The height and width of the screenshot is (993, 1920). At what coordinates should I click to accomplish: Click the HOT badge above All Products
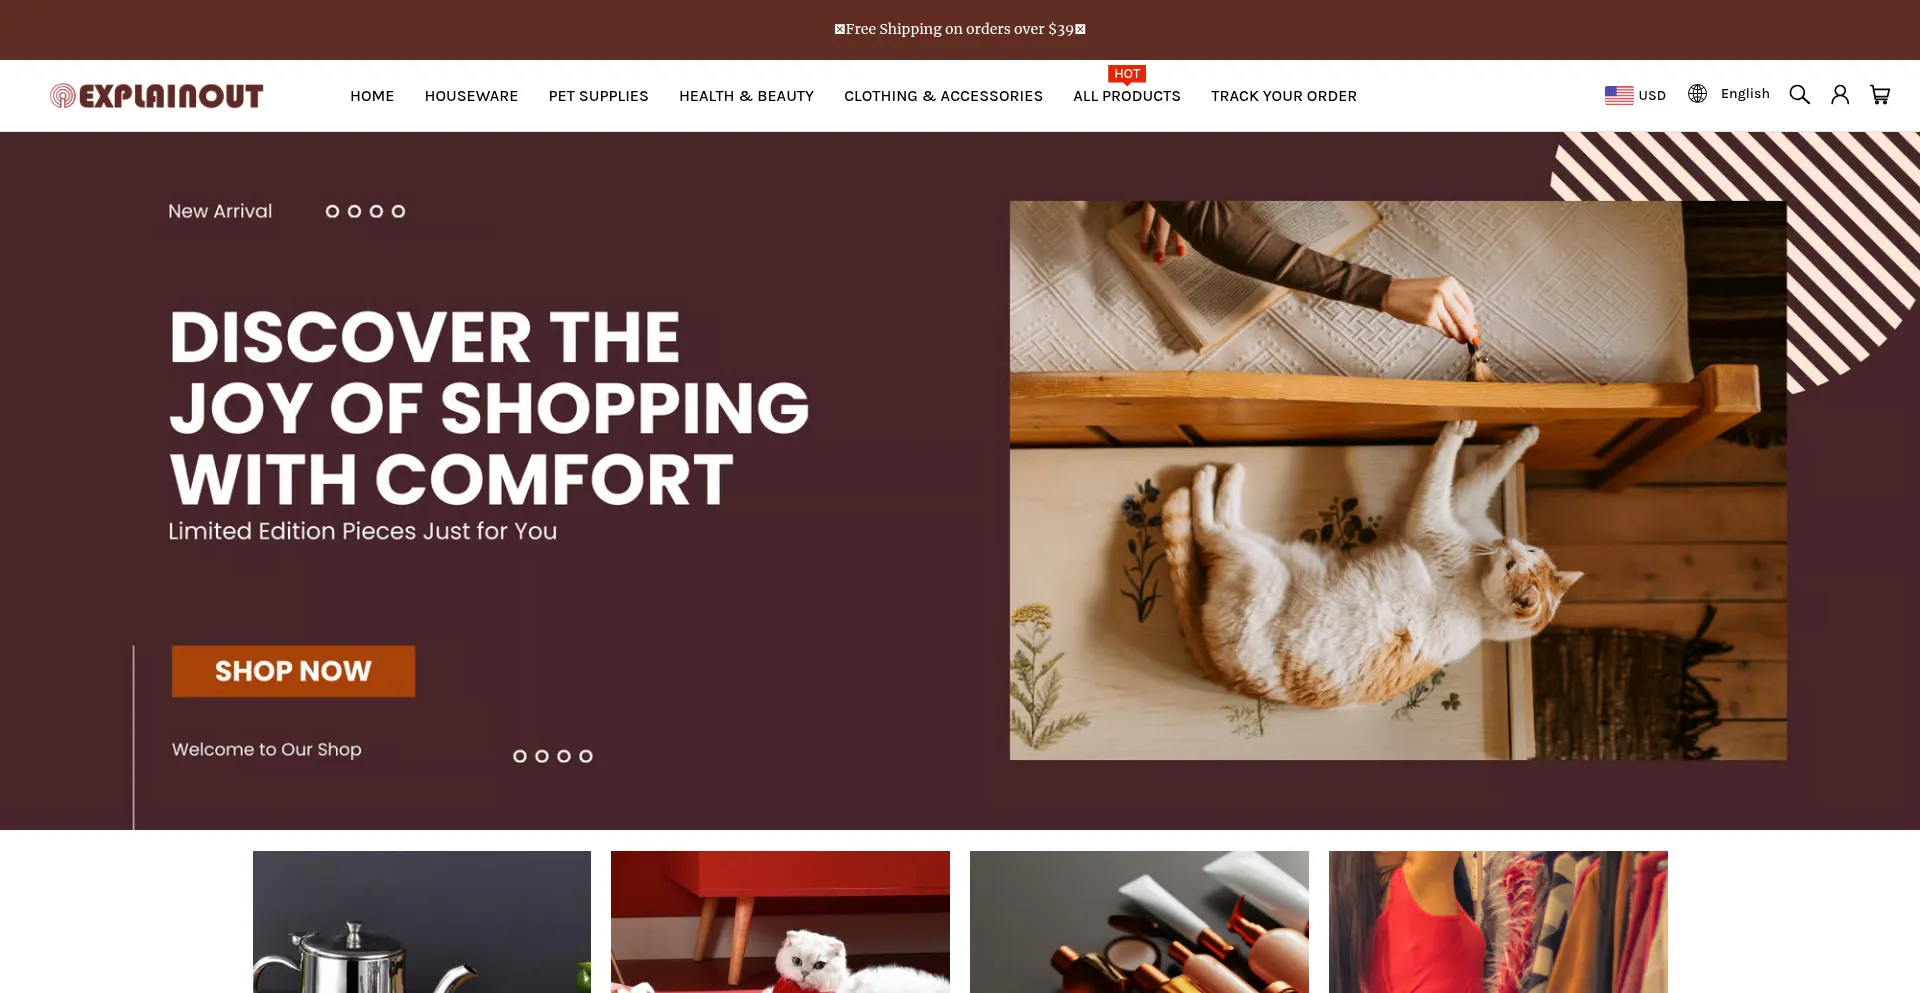[x=1127, y=74]
